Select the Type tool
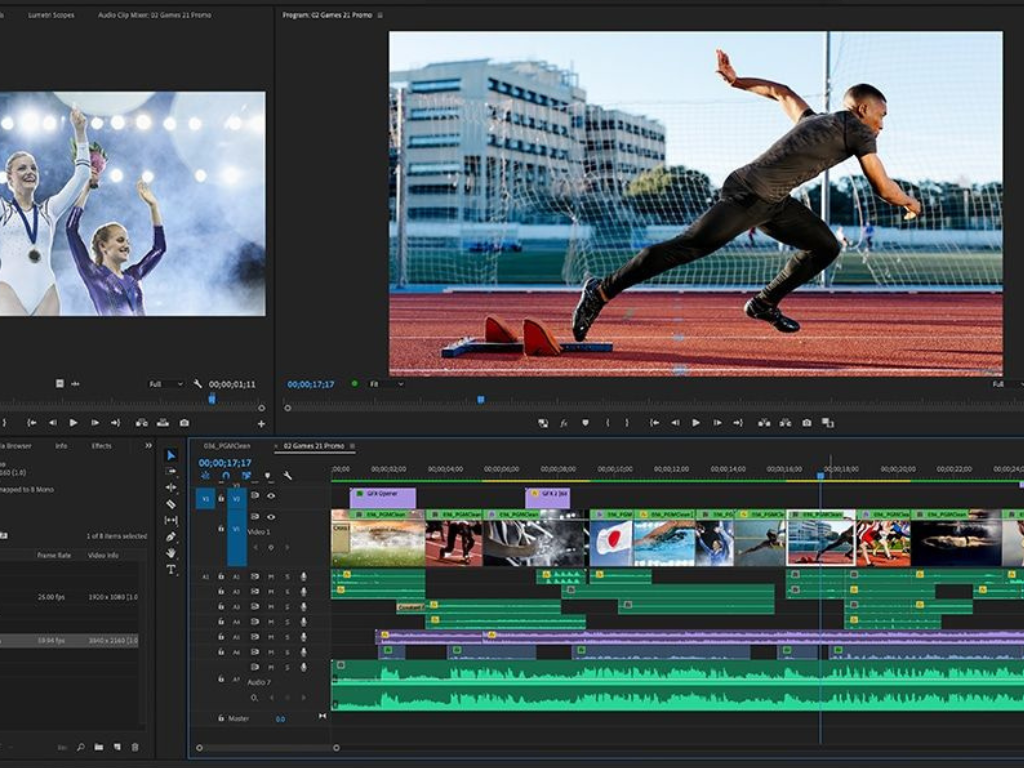This screenshot has width=1024, height=768. pos(171,569)
